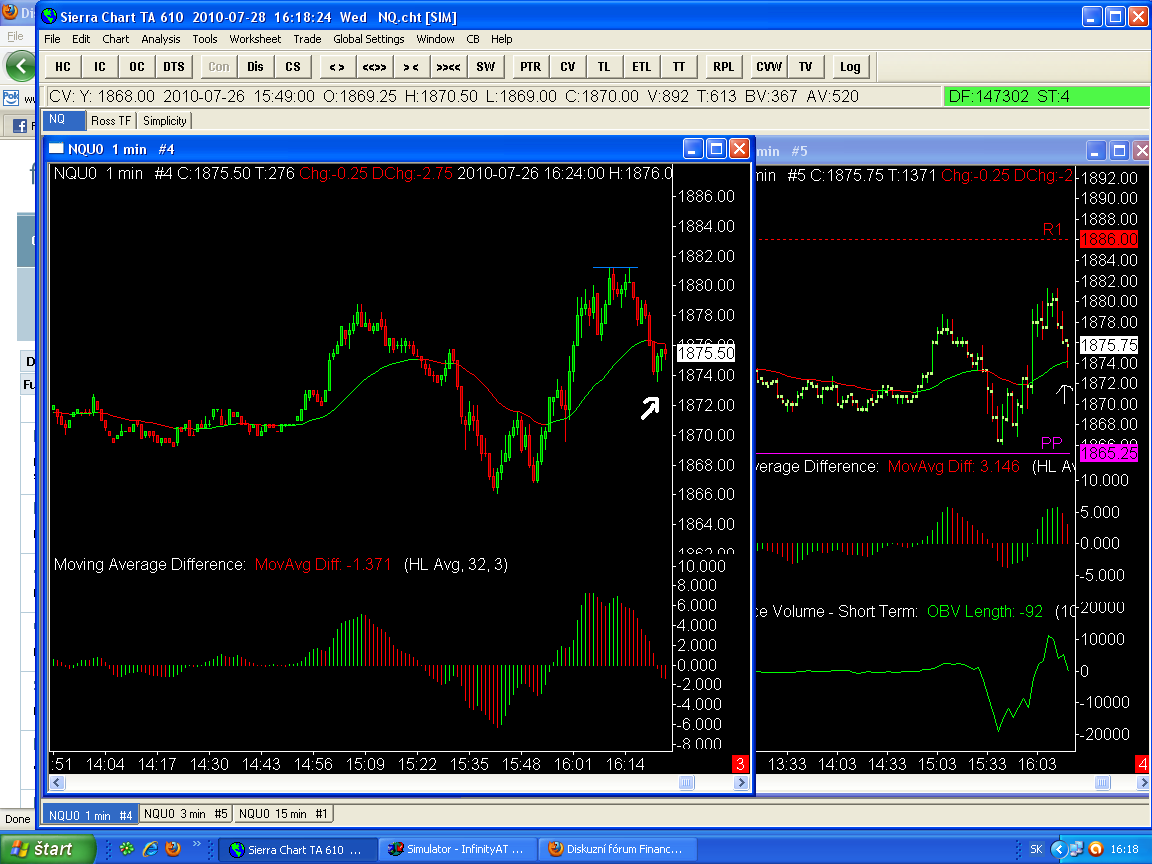The image size is (1152, 864).
Task: Open the Edit menu
Action: 81,39
